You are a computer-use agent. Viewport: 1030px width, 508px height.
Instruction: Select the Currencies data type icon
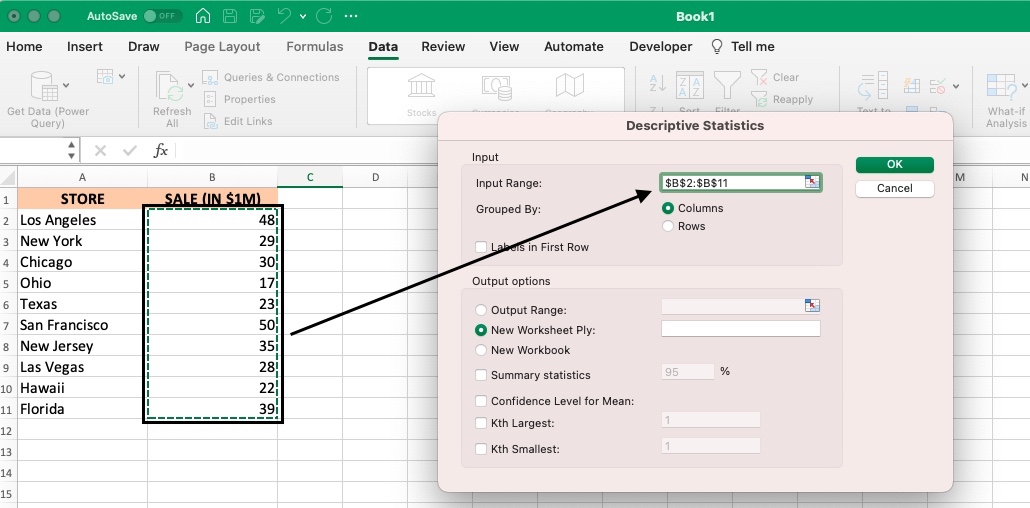click(497, 87)
